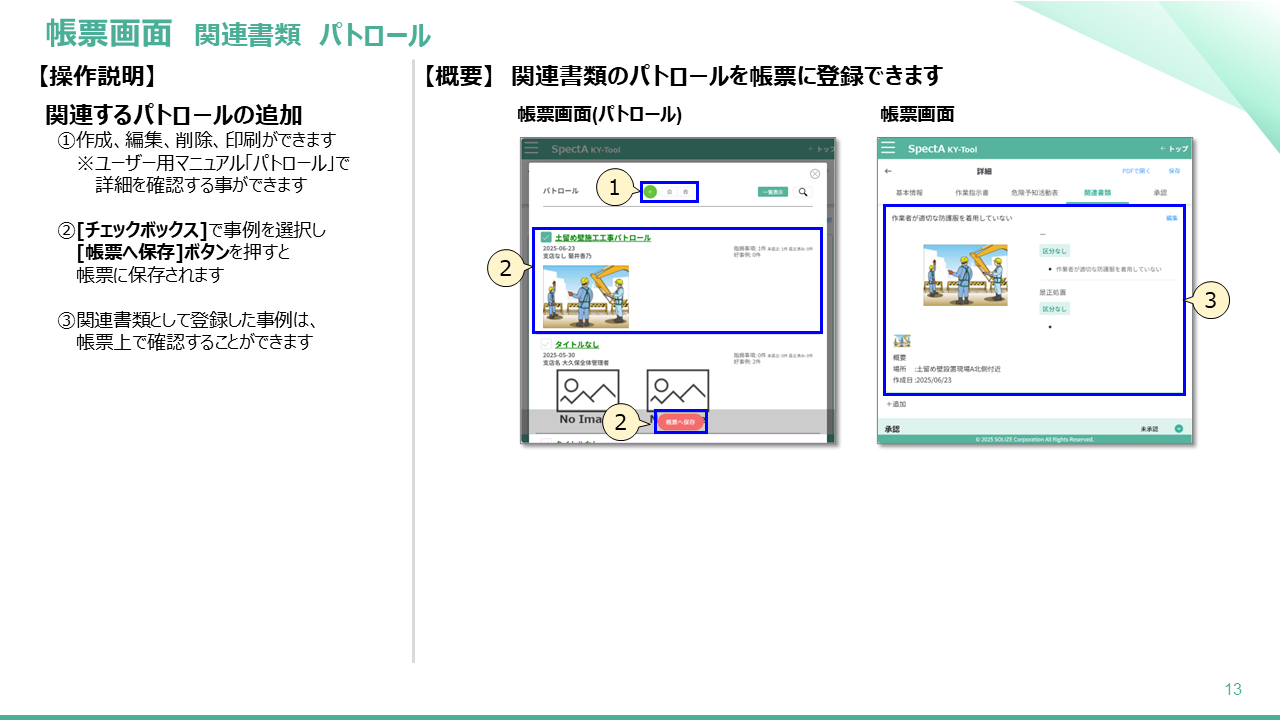1280x720 pixels.
Task: Switch to the 基本情報 tab
Action: (909, 191)
